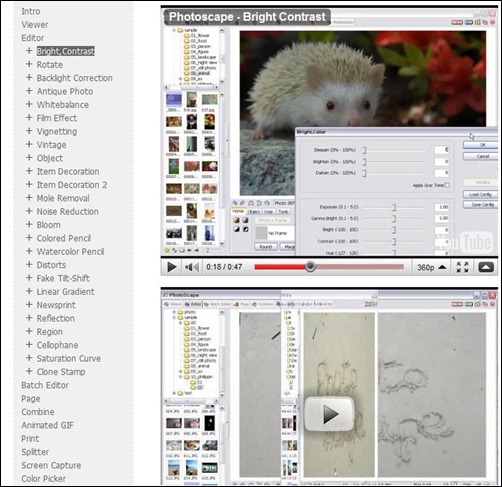
Task: Open the Editor section
Action: (x=33, y=38)
